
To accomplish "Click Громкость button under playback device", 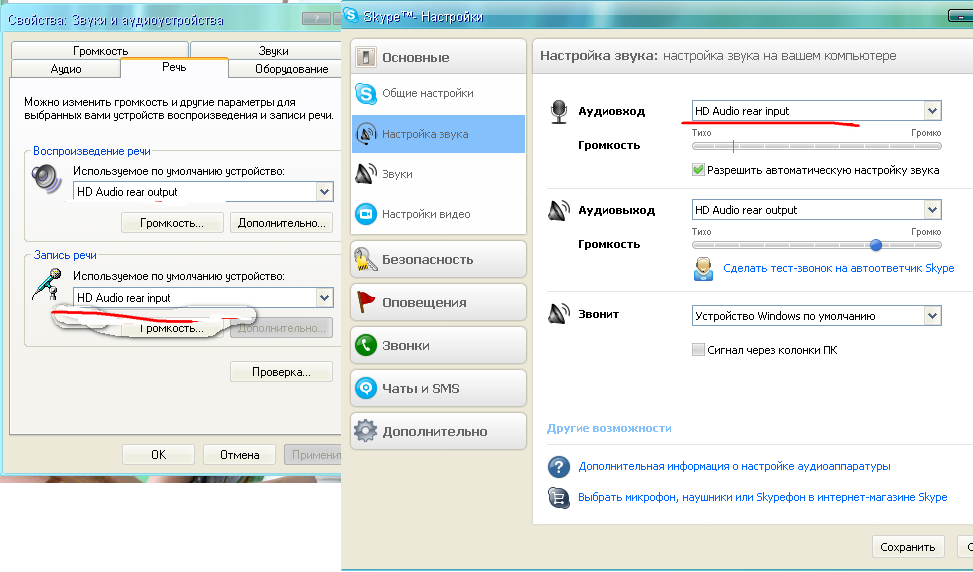I will pyautogui.click(x=172, y=223).
